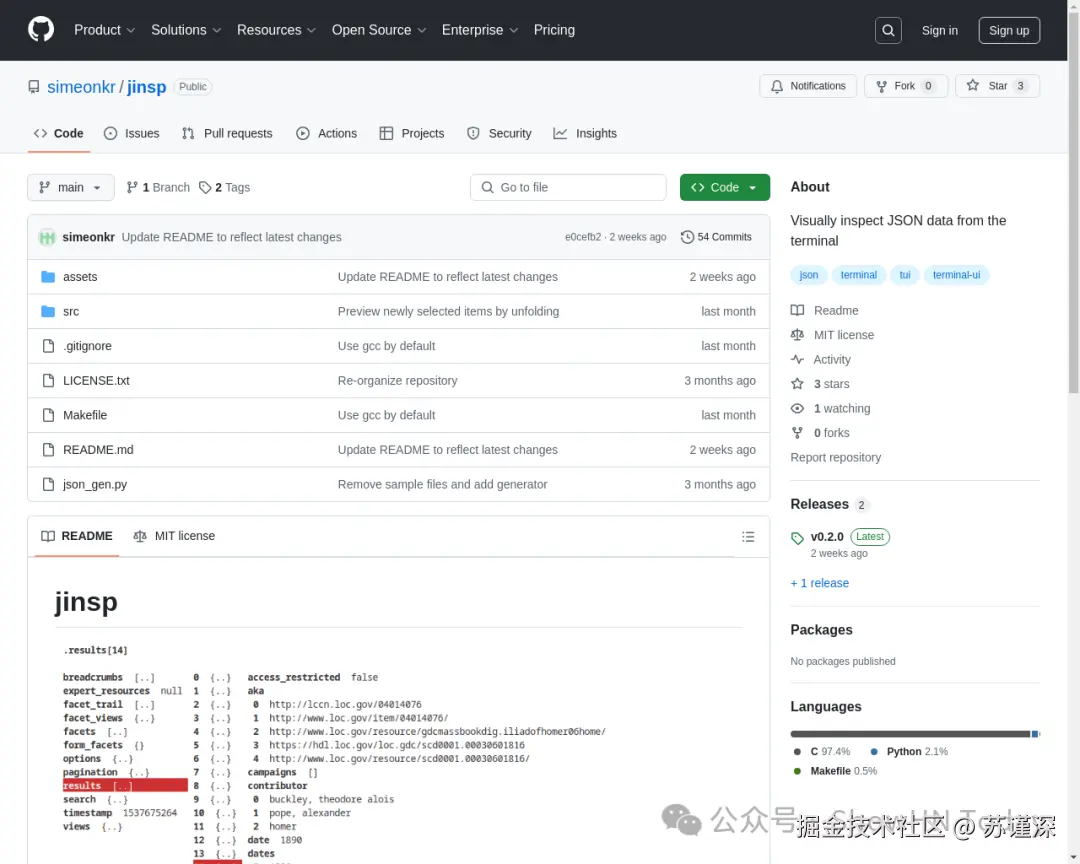Open the jinsp repository link
This screenshot has width=1080, height=864.
(147, 87)
